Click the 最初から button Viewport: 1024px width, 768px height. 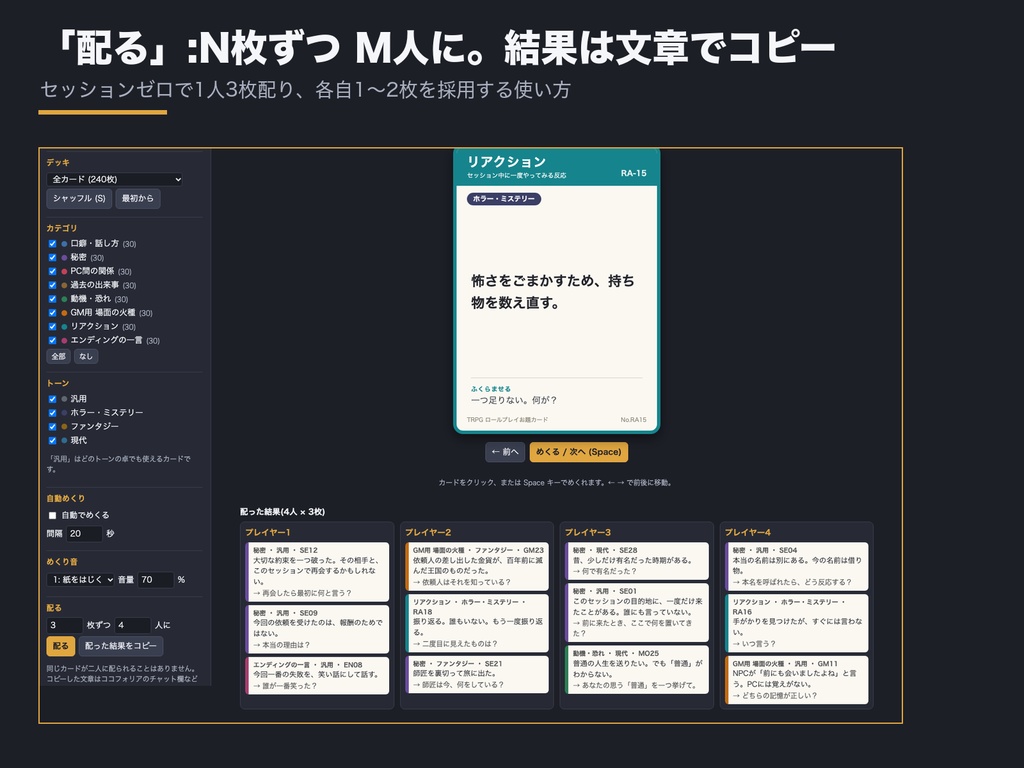pyautogui.click(x=138, y=199)
